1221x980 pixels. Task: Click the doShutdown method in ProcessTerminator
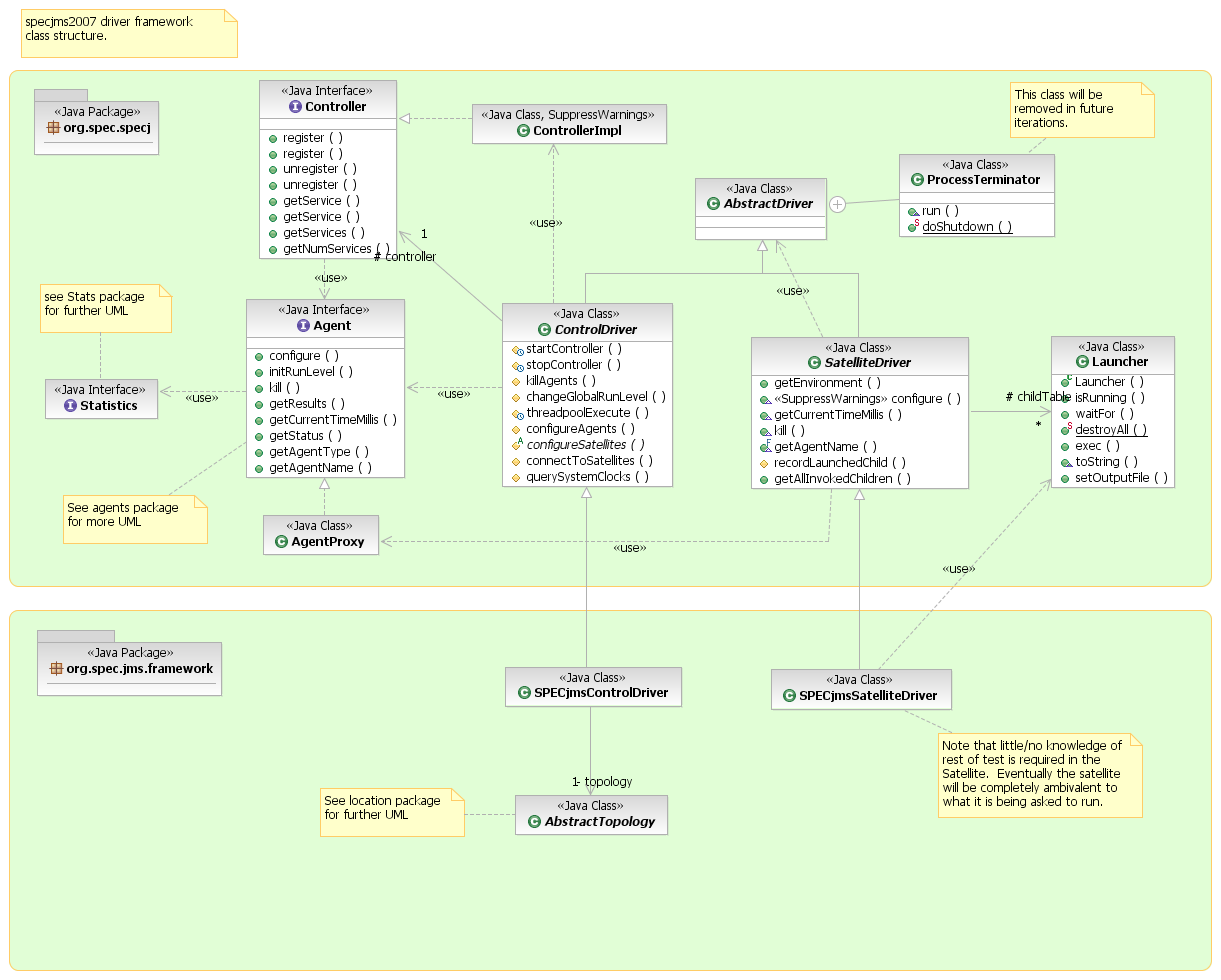click(x=966, y=227)
